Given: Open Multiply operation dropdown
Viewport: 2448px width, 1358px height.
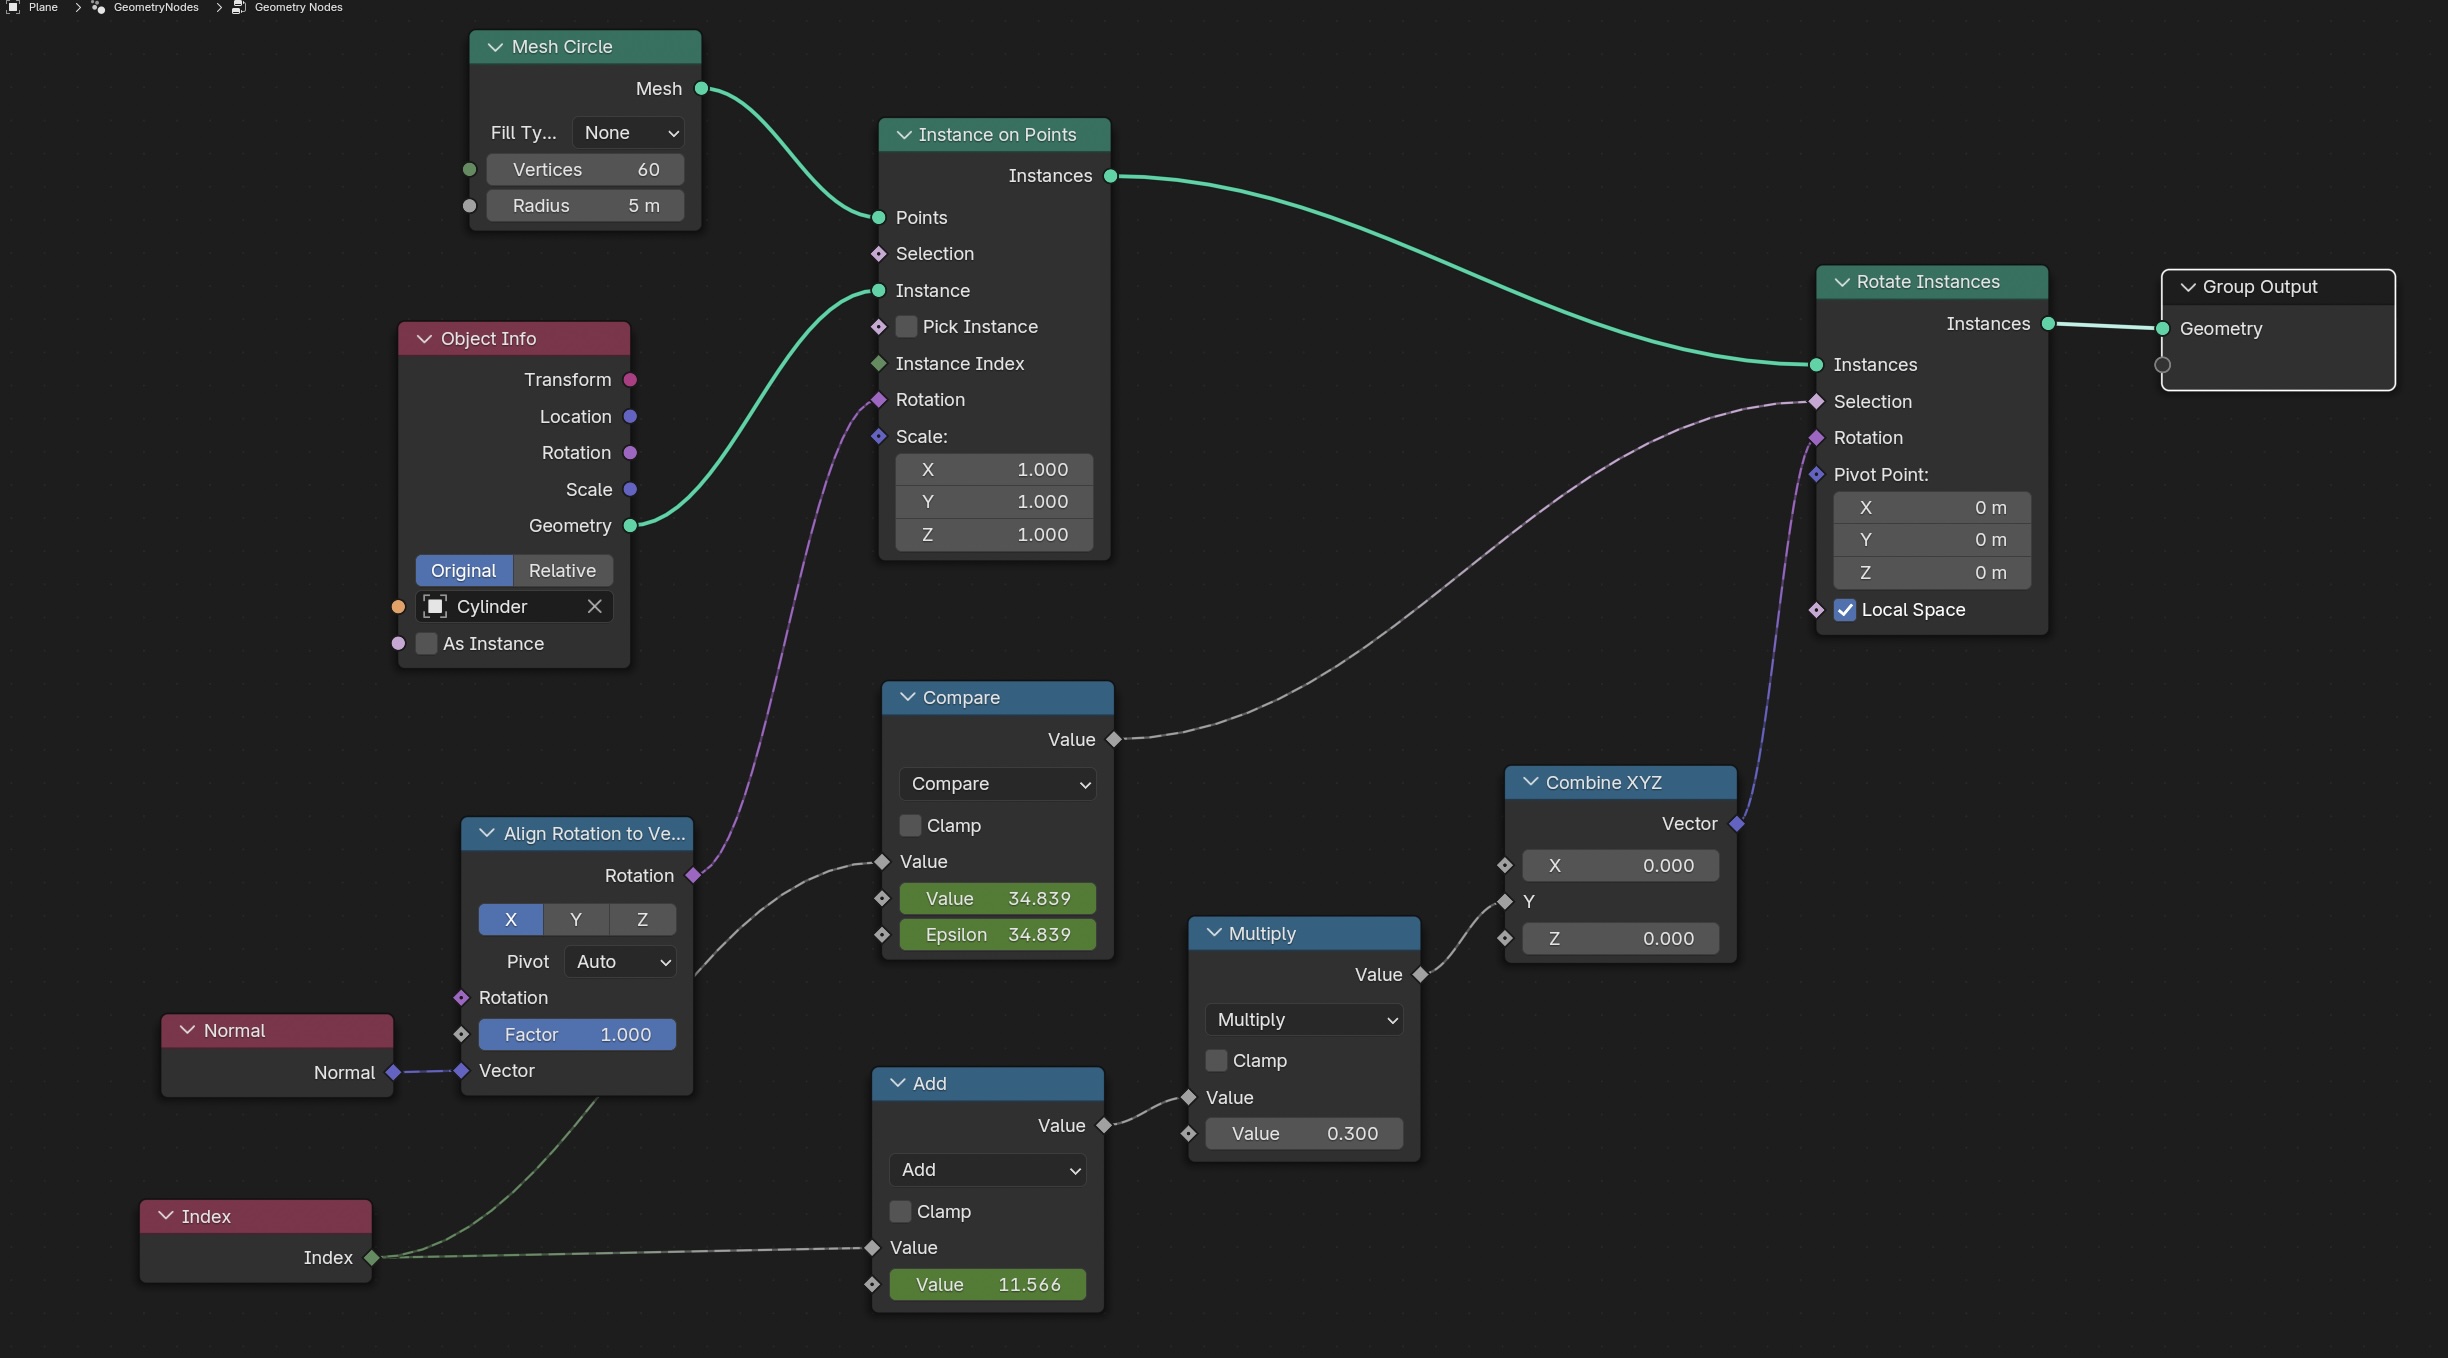Looking at the screenshot, I should click(x=1304, y=1020).
